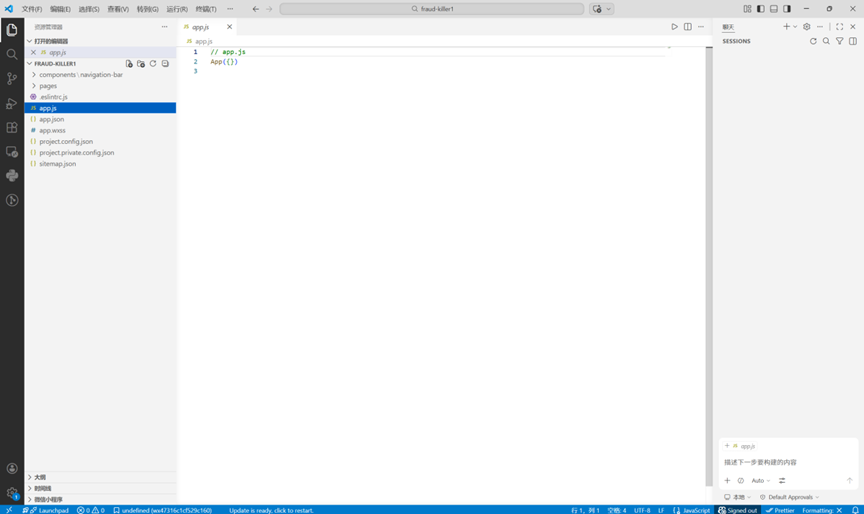
Task: Toggle the bottom panel
Action: 774,9
